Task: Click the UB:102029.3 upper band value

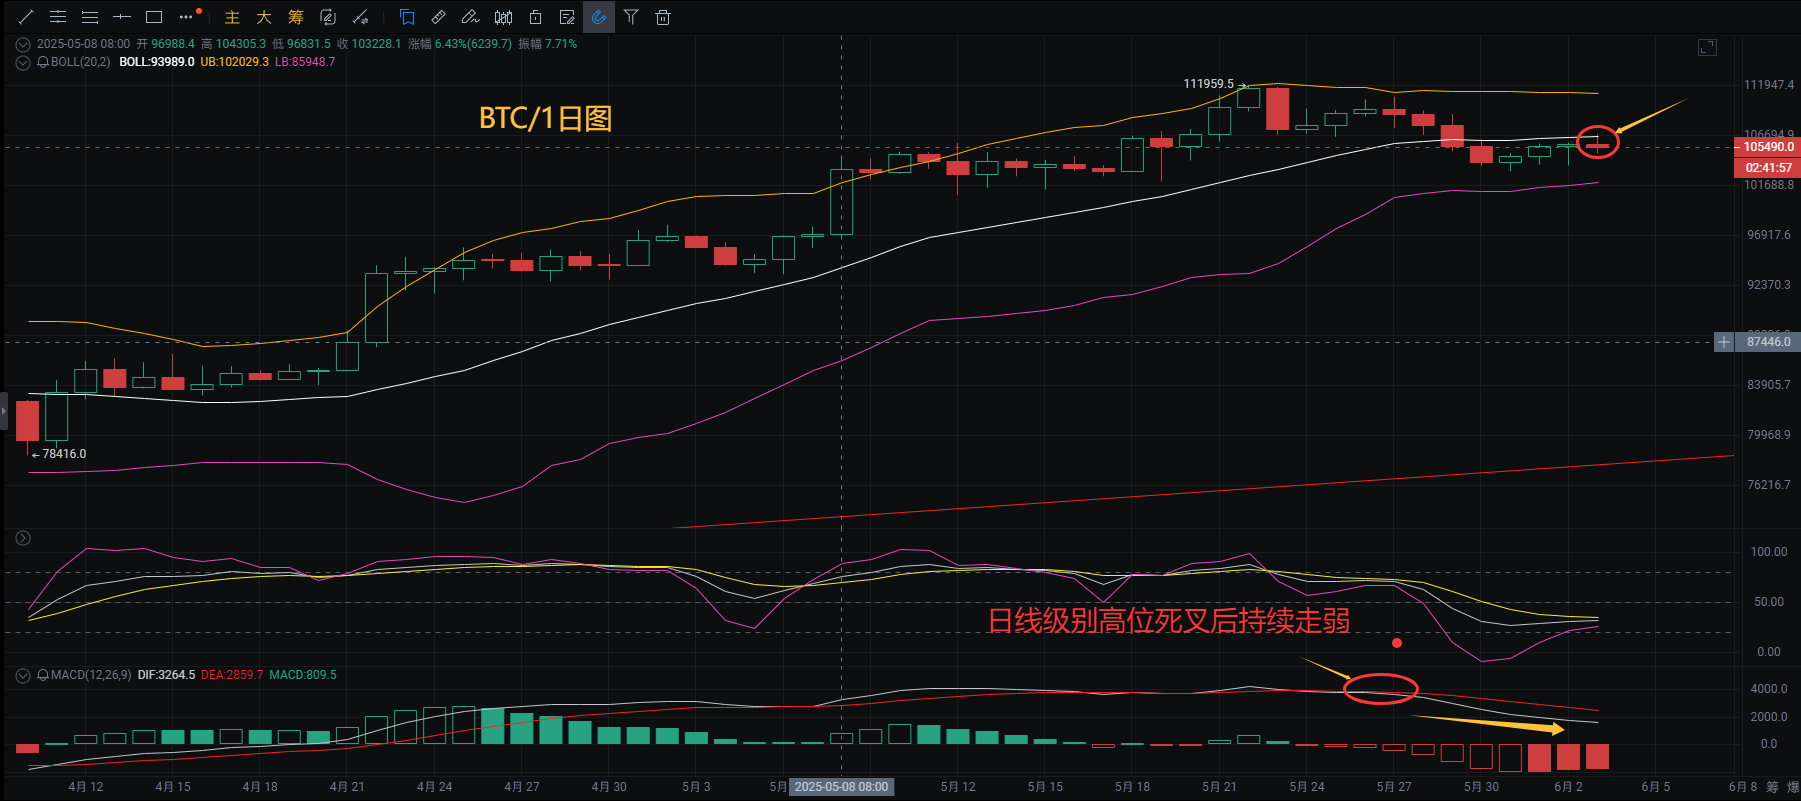Action: click(x=235, y=62)
